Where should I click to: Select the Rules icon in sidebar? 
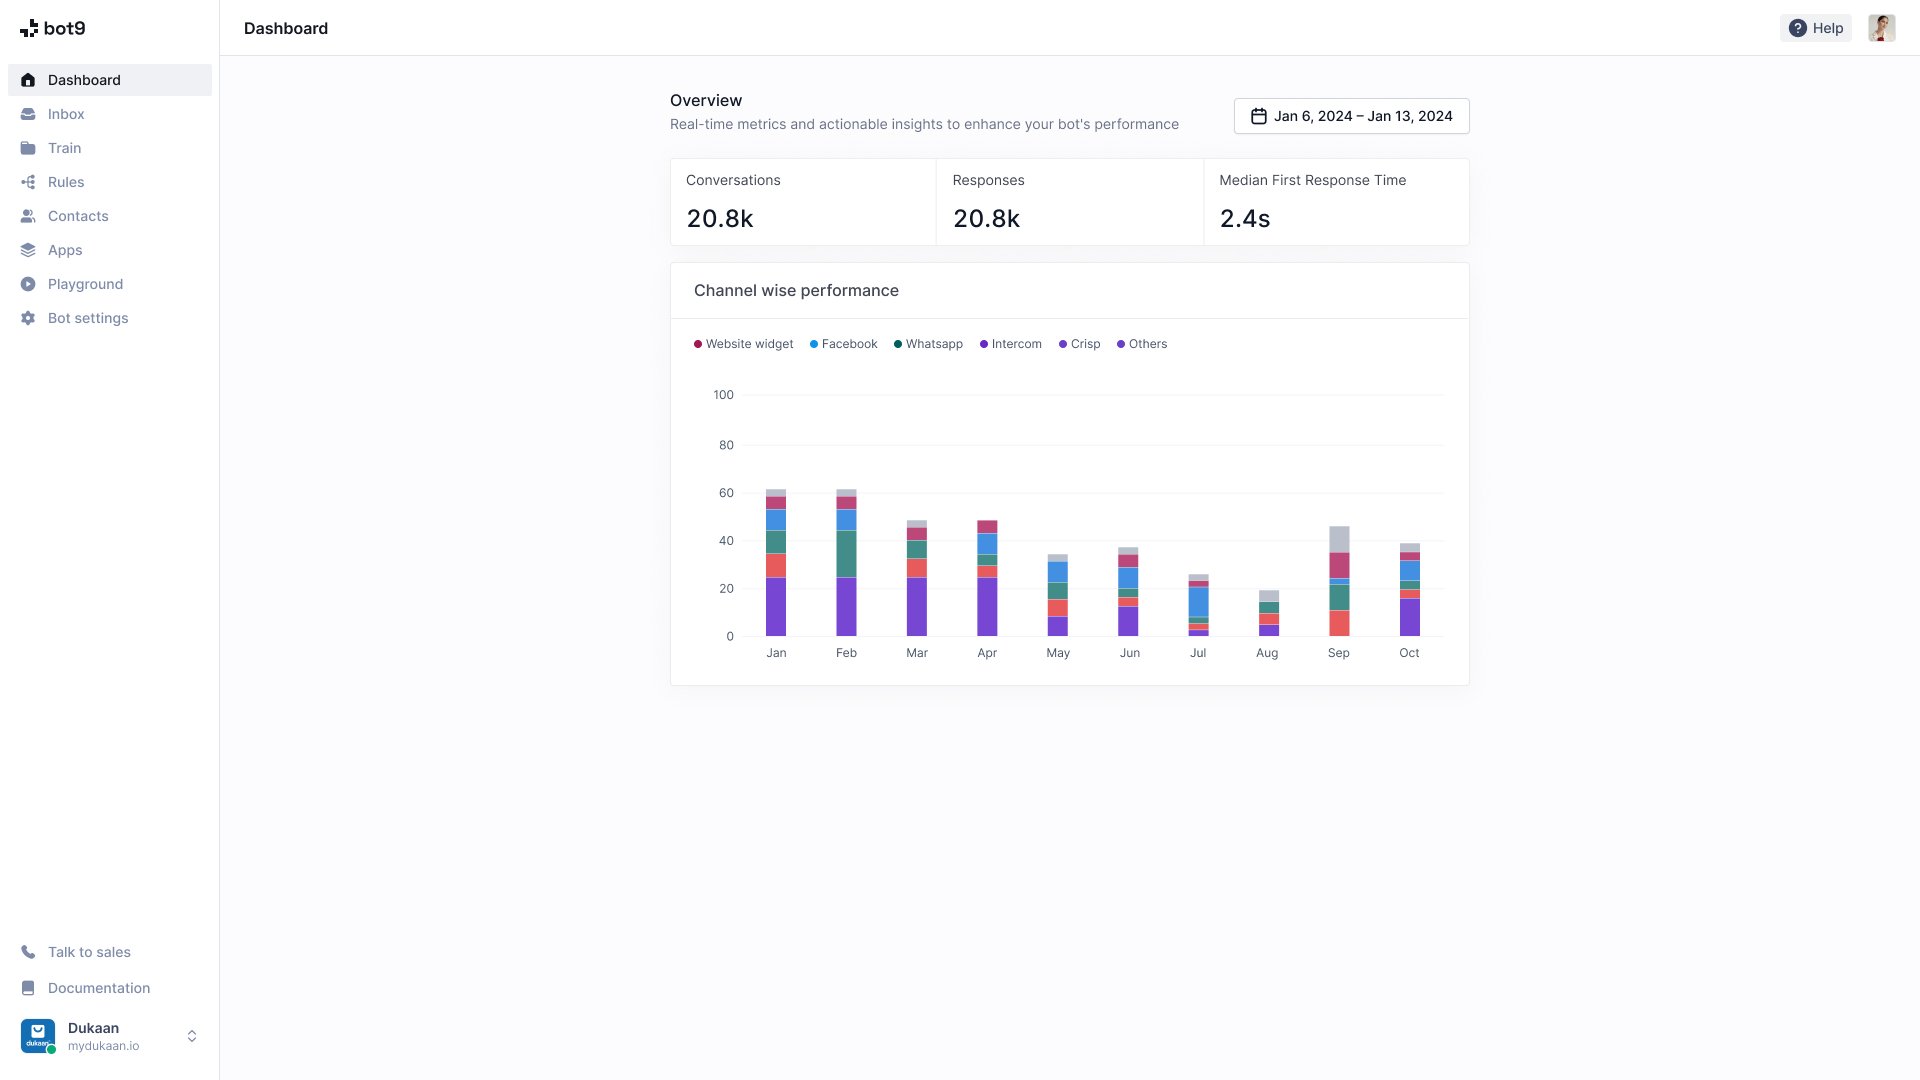[x=28, y=182]
